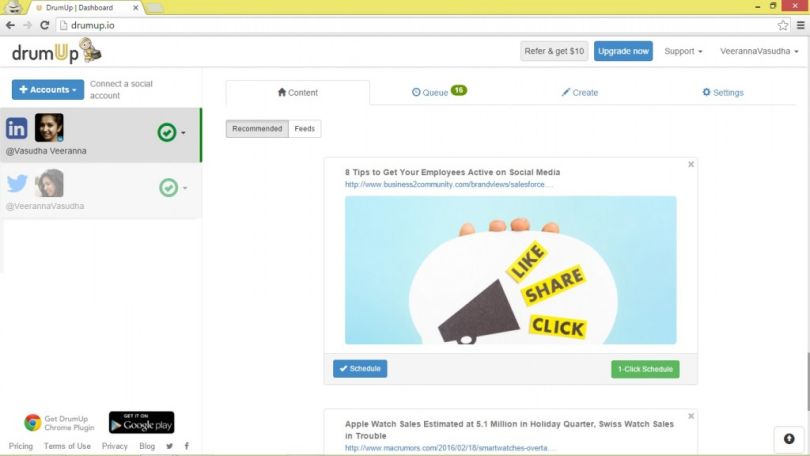Select the Recommended content filter
The width and height of the screenshot is (810, 456).
257,129
